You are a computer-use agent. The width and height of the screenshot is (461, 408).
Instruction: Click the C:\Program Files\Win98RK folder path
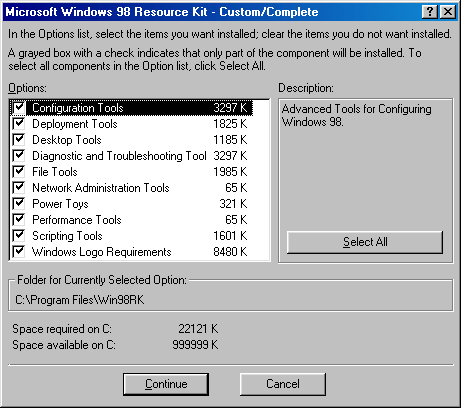(x=80, y=300)
